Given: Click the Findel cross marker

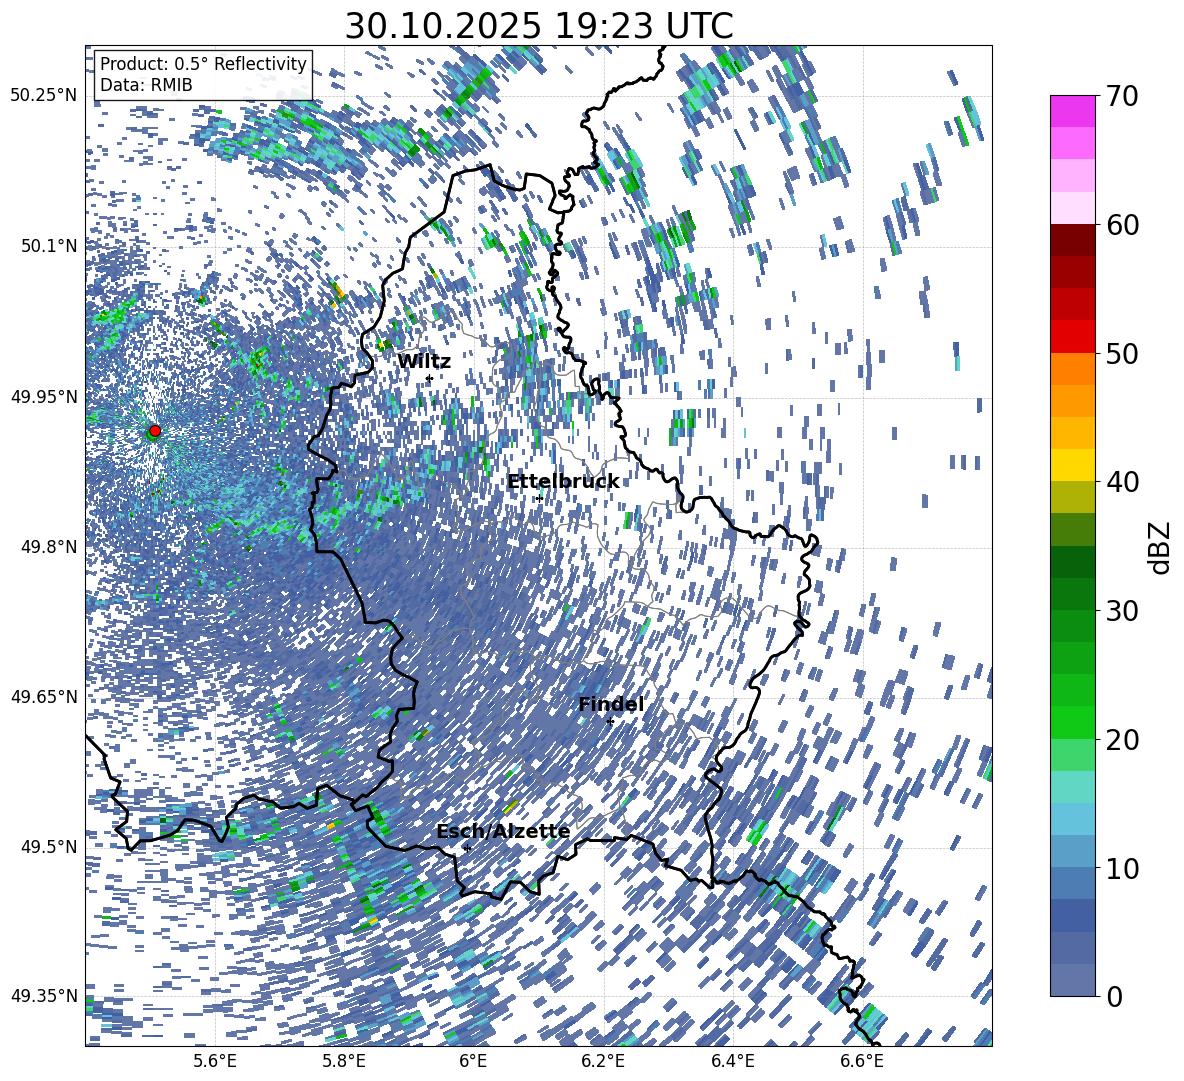Looking at the screenshot, I should click(610, 722).
